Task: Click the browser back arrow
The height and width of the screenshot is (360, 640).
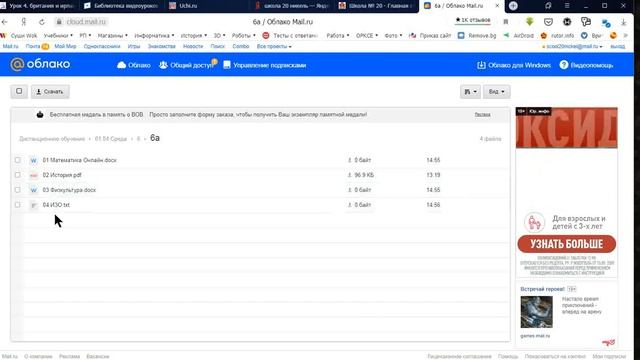Action: point(5,22)
